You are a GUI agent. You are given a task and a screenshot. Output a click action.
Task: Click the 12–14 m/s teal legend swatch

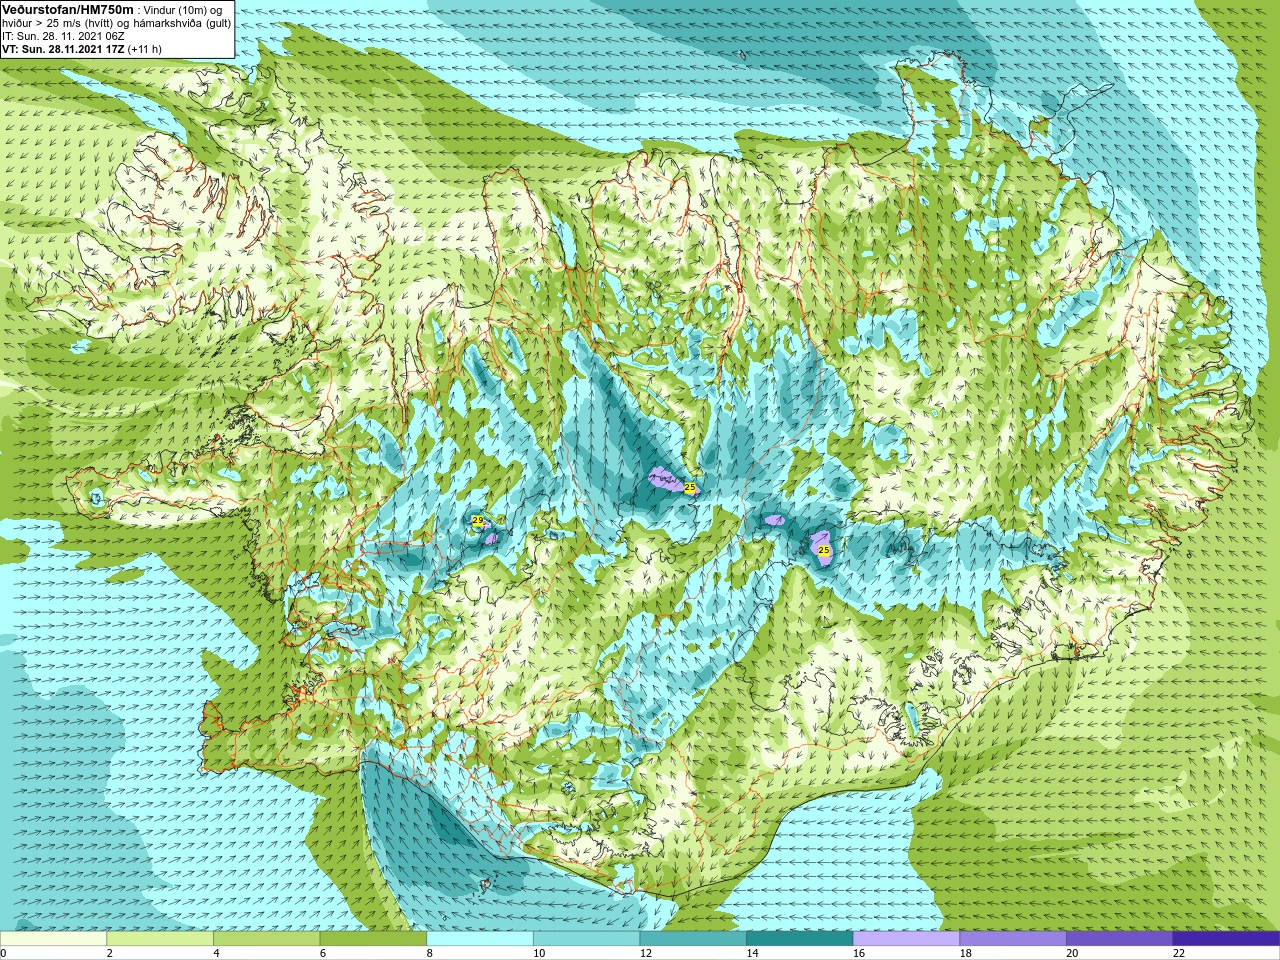click(x=693, y=939)
